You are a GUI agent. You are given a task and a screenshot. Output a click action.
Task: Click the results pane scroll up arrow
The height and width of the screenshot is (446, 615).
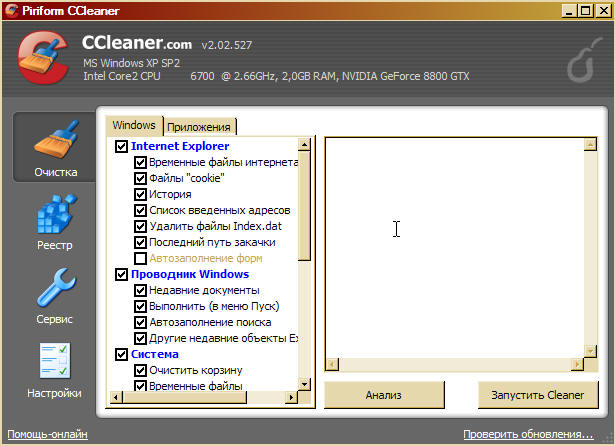click(590, 144)
